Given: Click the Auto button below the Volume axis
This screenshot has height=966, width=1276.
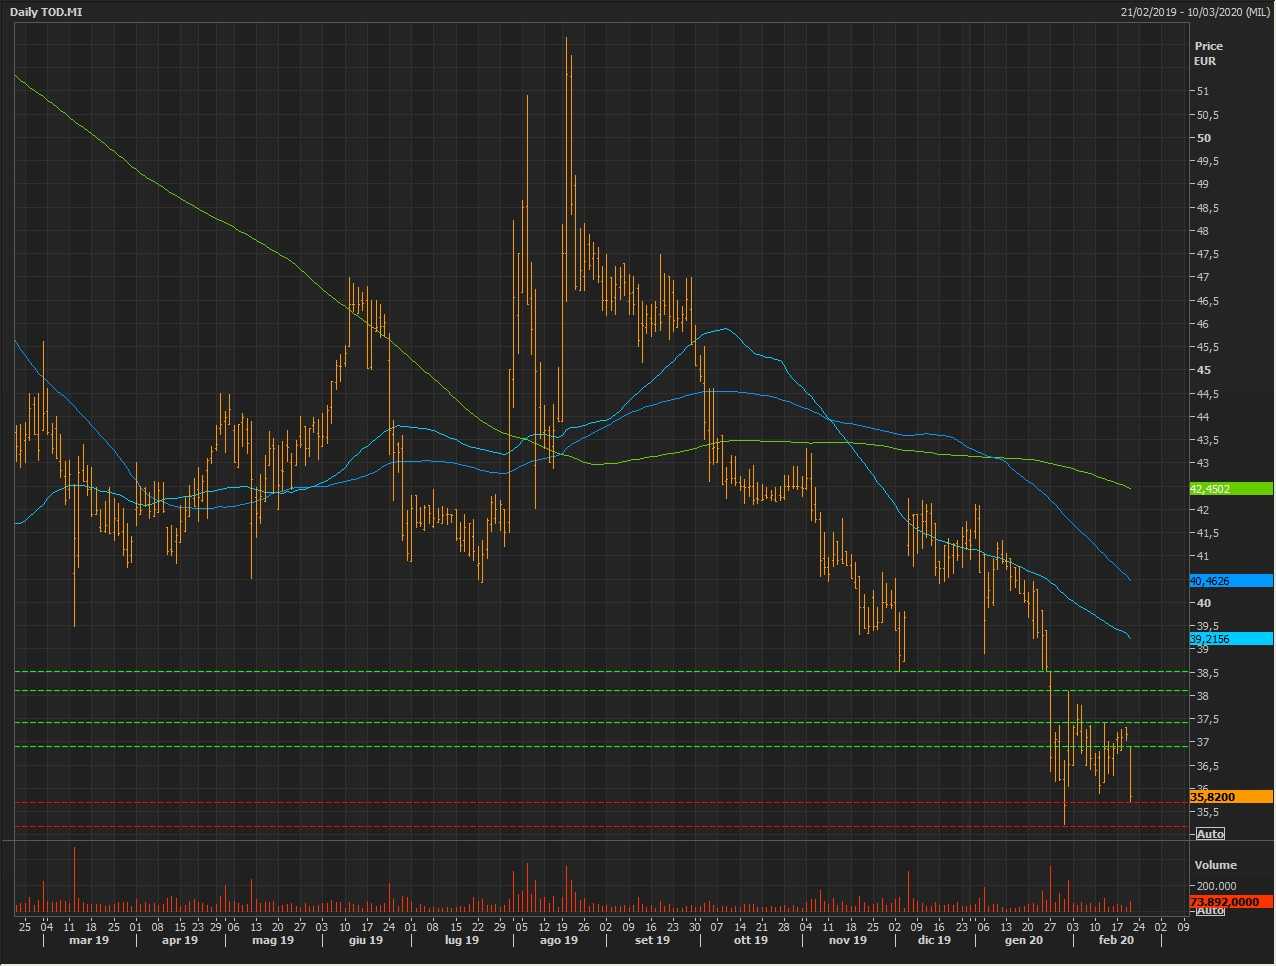Looking at the screenshot, I should (1210, 911).
